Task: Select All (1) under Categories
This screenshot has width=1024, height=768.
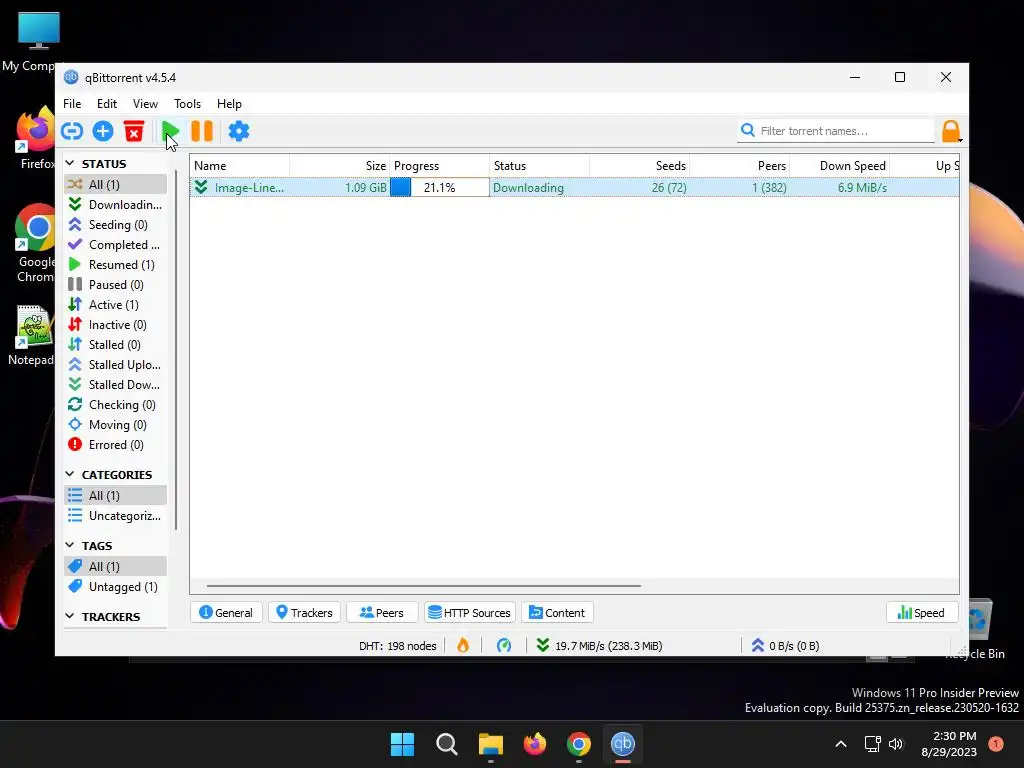Action: [116, 496]
